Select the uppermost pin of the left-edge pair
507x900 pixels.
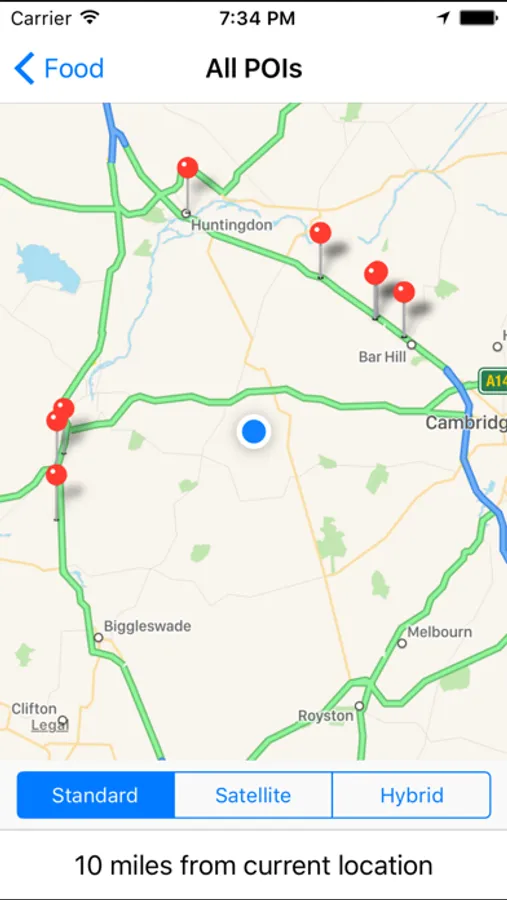tap(64, 408)
